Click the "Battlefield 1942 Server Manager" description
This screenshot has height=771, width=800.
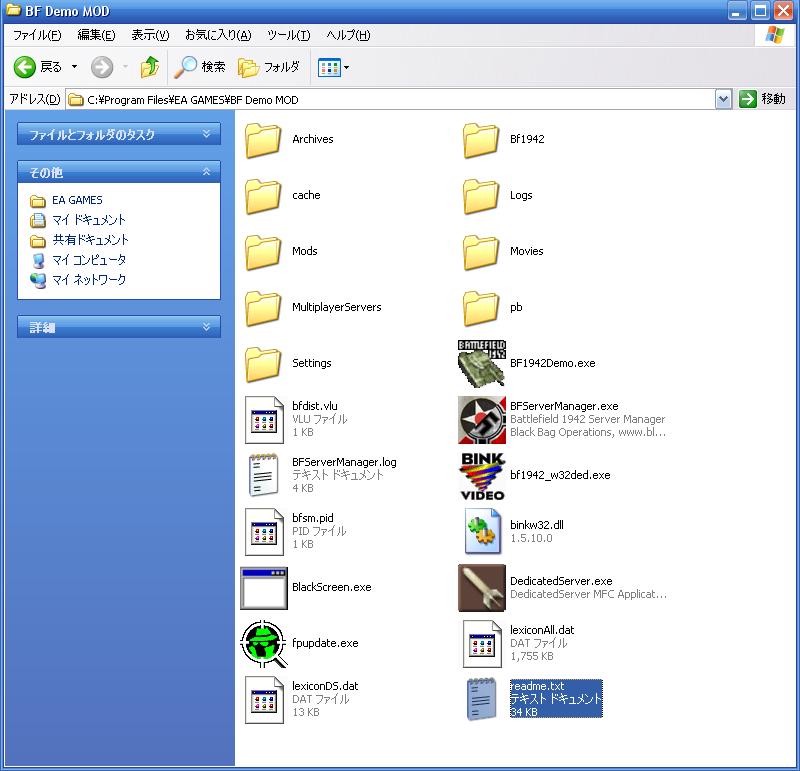pos(587,419)
